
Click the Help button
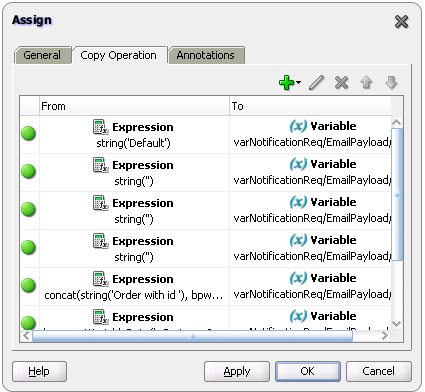point(39,371)
